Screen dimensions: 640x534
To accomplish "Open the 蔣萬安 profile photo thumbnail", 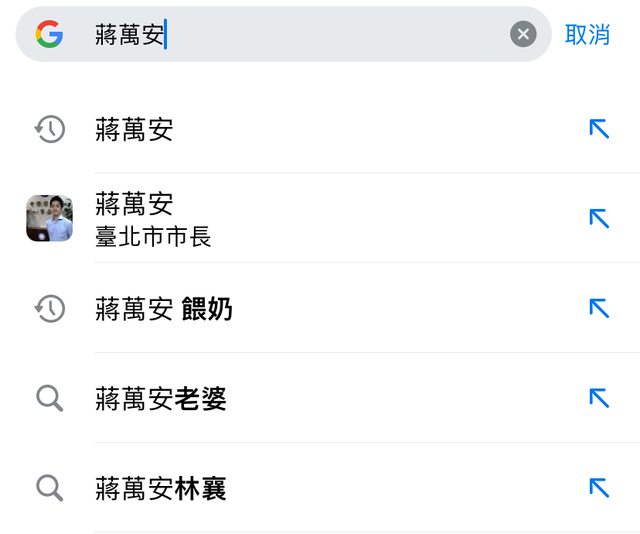I will coord(49,218).
